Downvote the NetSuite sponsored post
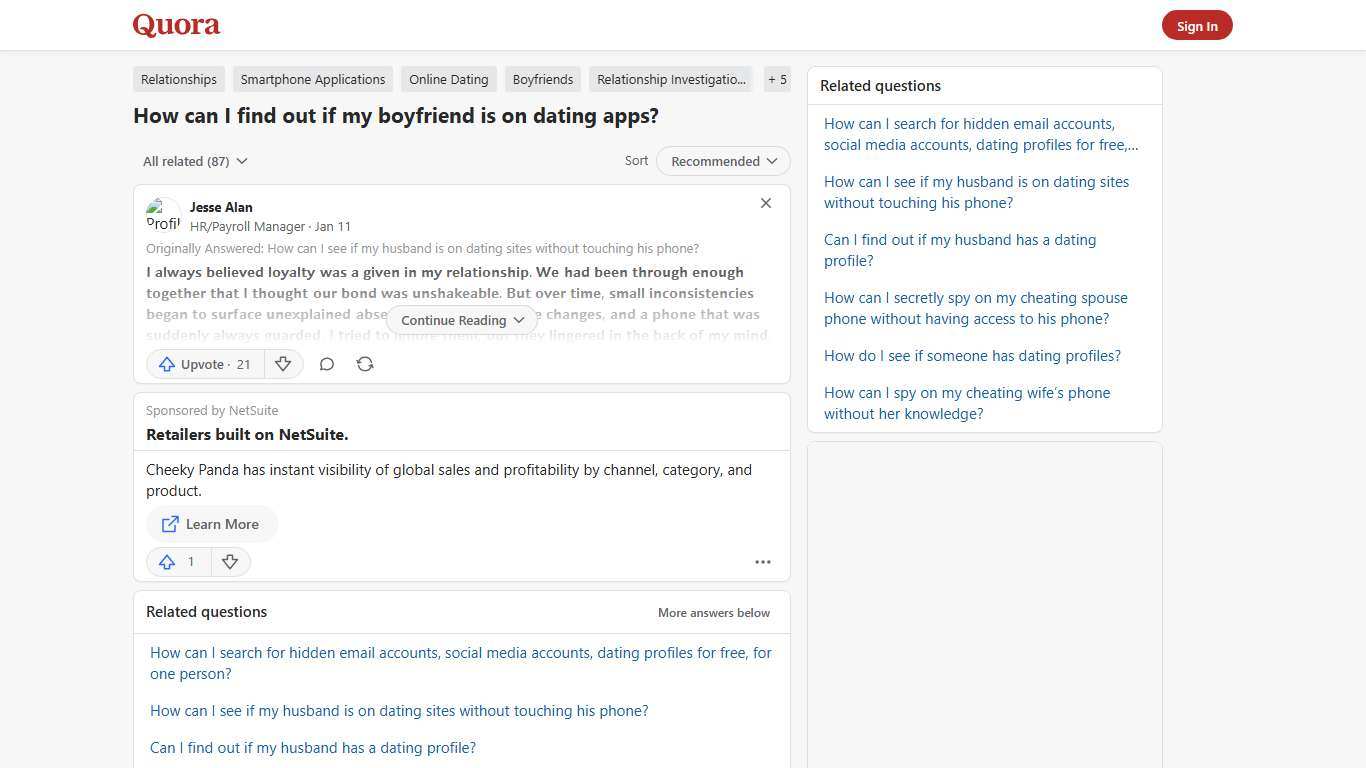 pos(230,561)
